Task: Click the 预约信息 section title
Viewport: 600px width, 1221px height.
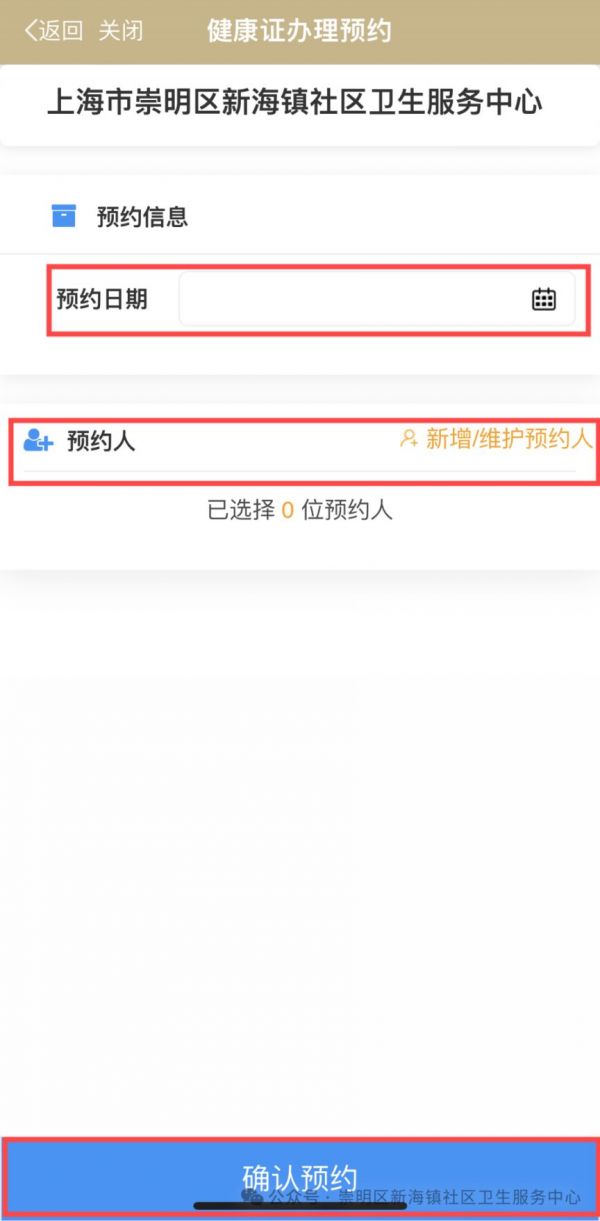Action: tap(142, 216)
